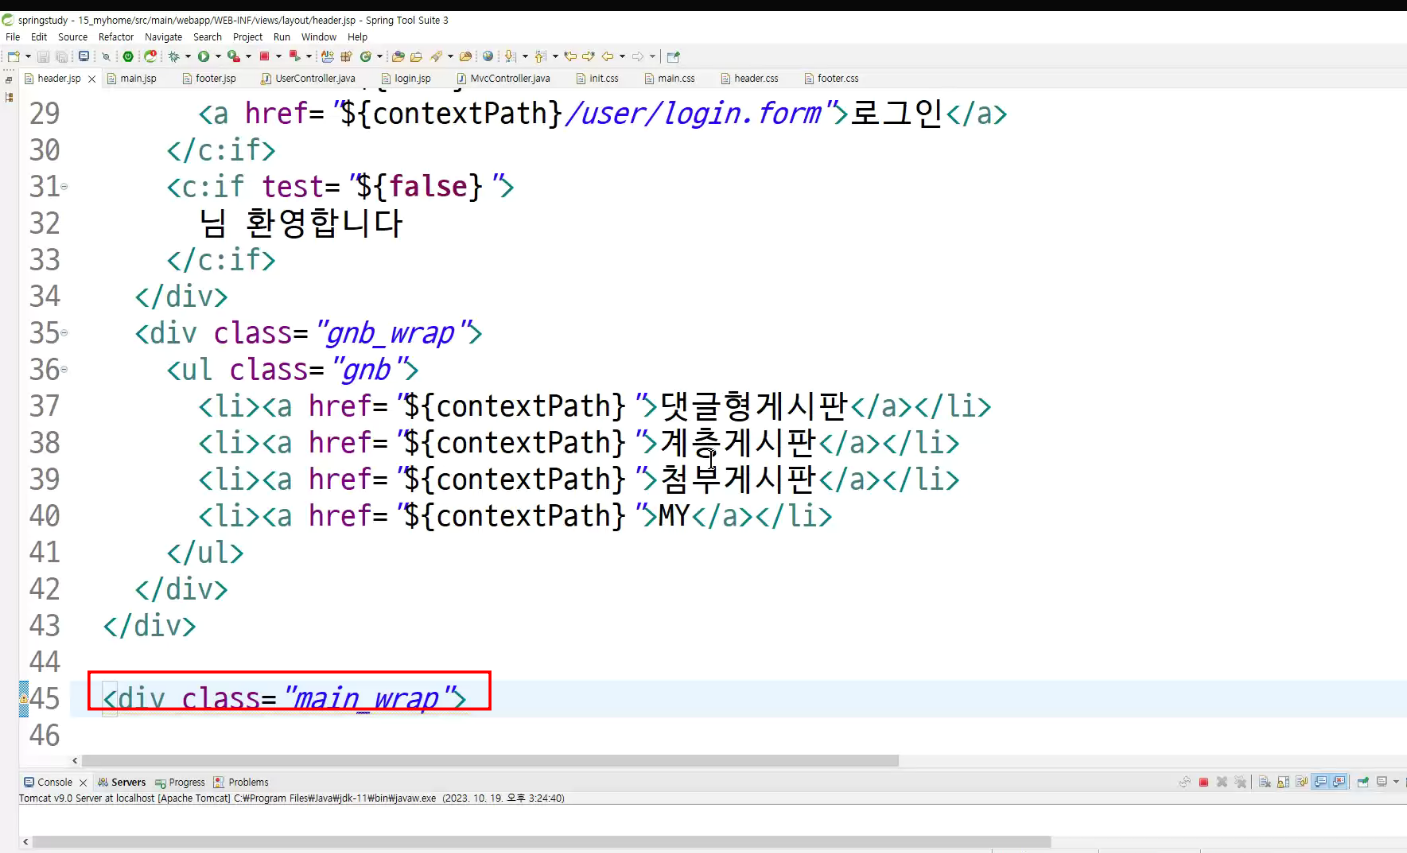Open the File menu

click(x=13, y=37)
